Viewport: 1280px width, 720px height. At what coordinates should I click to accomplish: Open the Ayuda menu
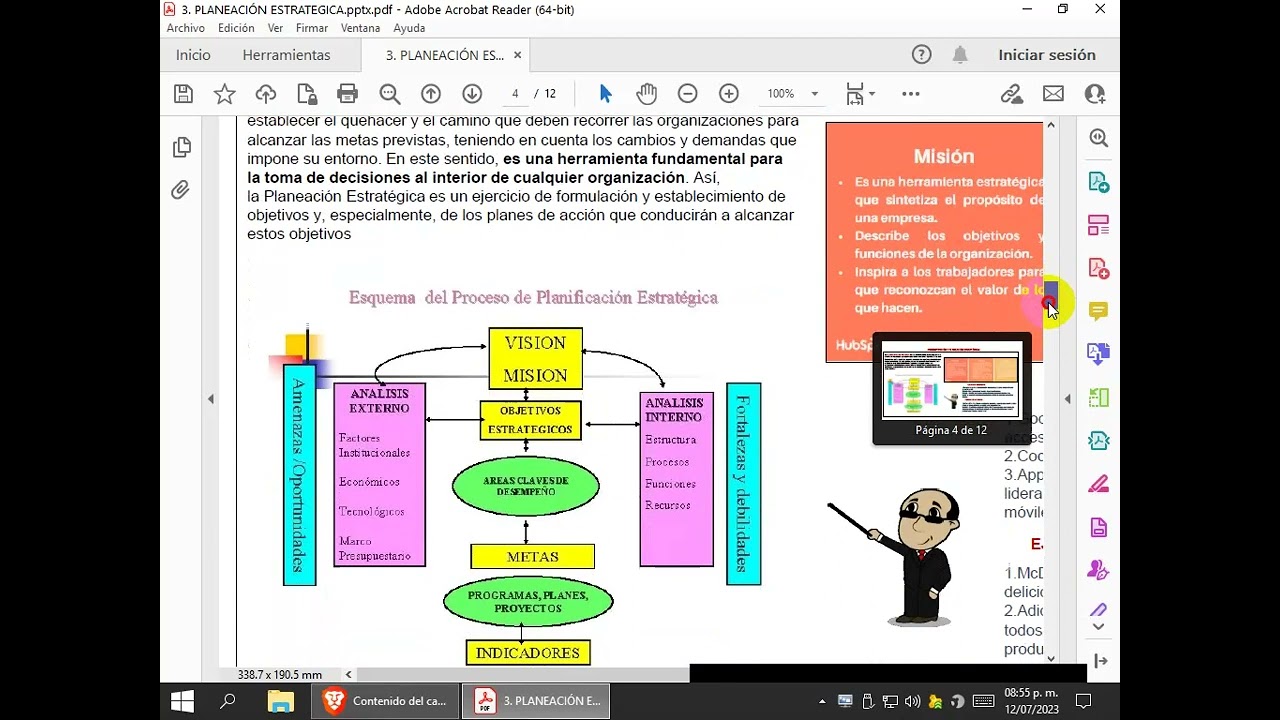(x=409, y=28)
